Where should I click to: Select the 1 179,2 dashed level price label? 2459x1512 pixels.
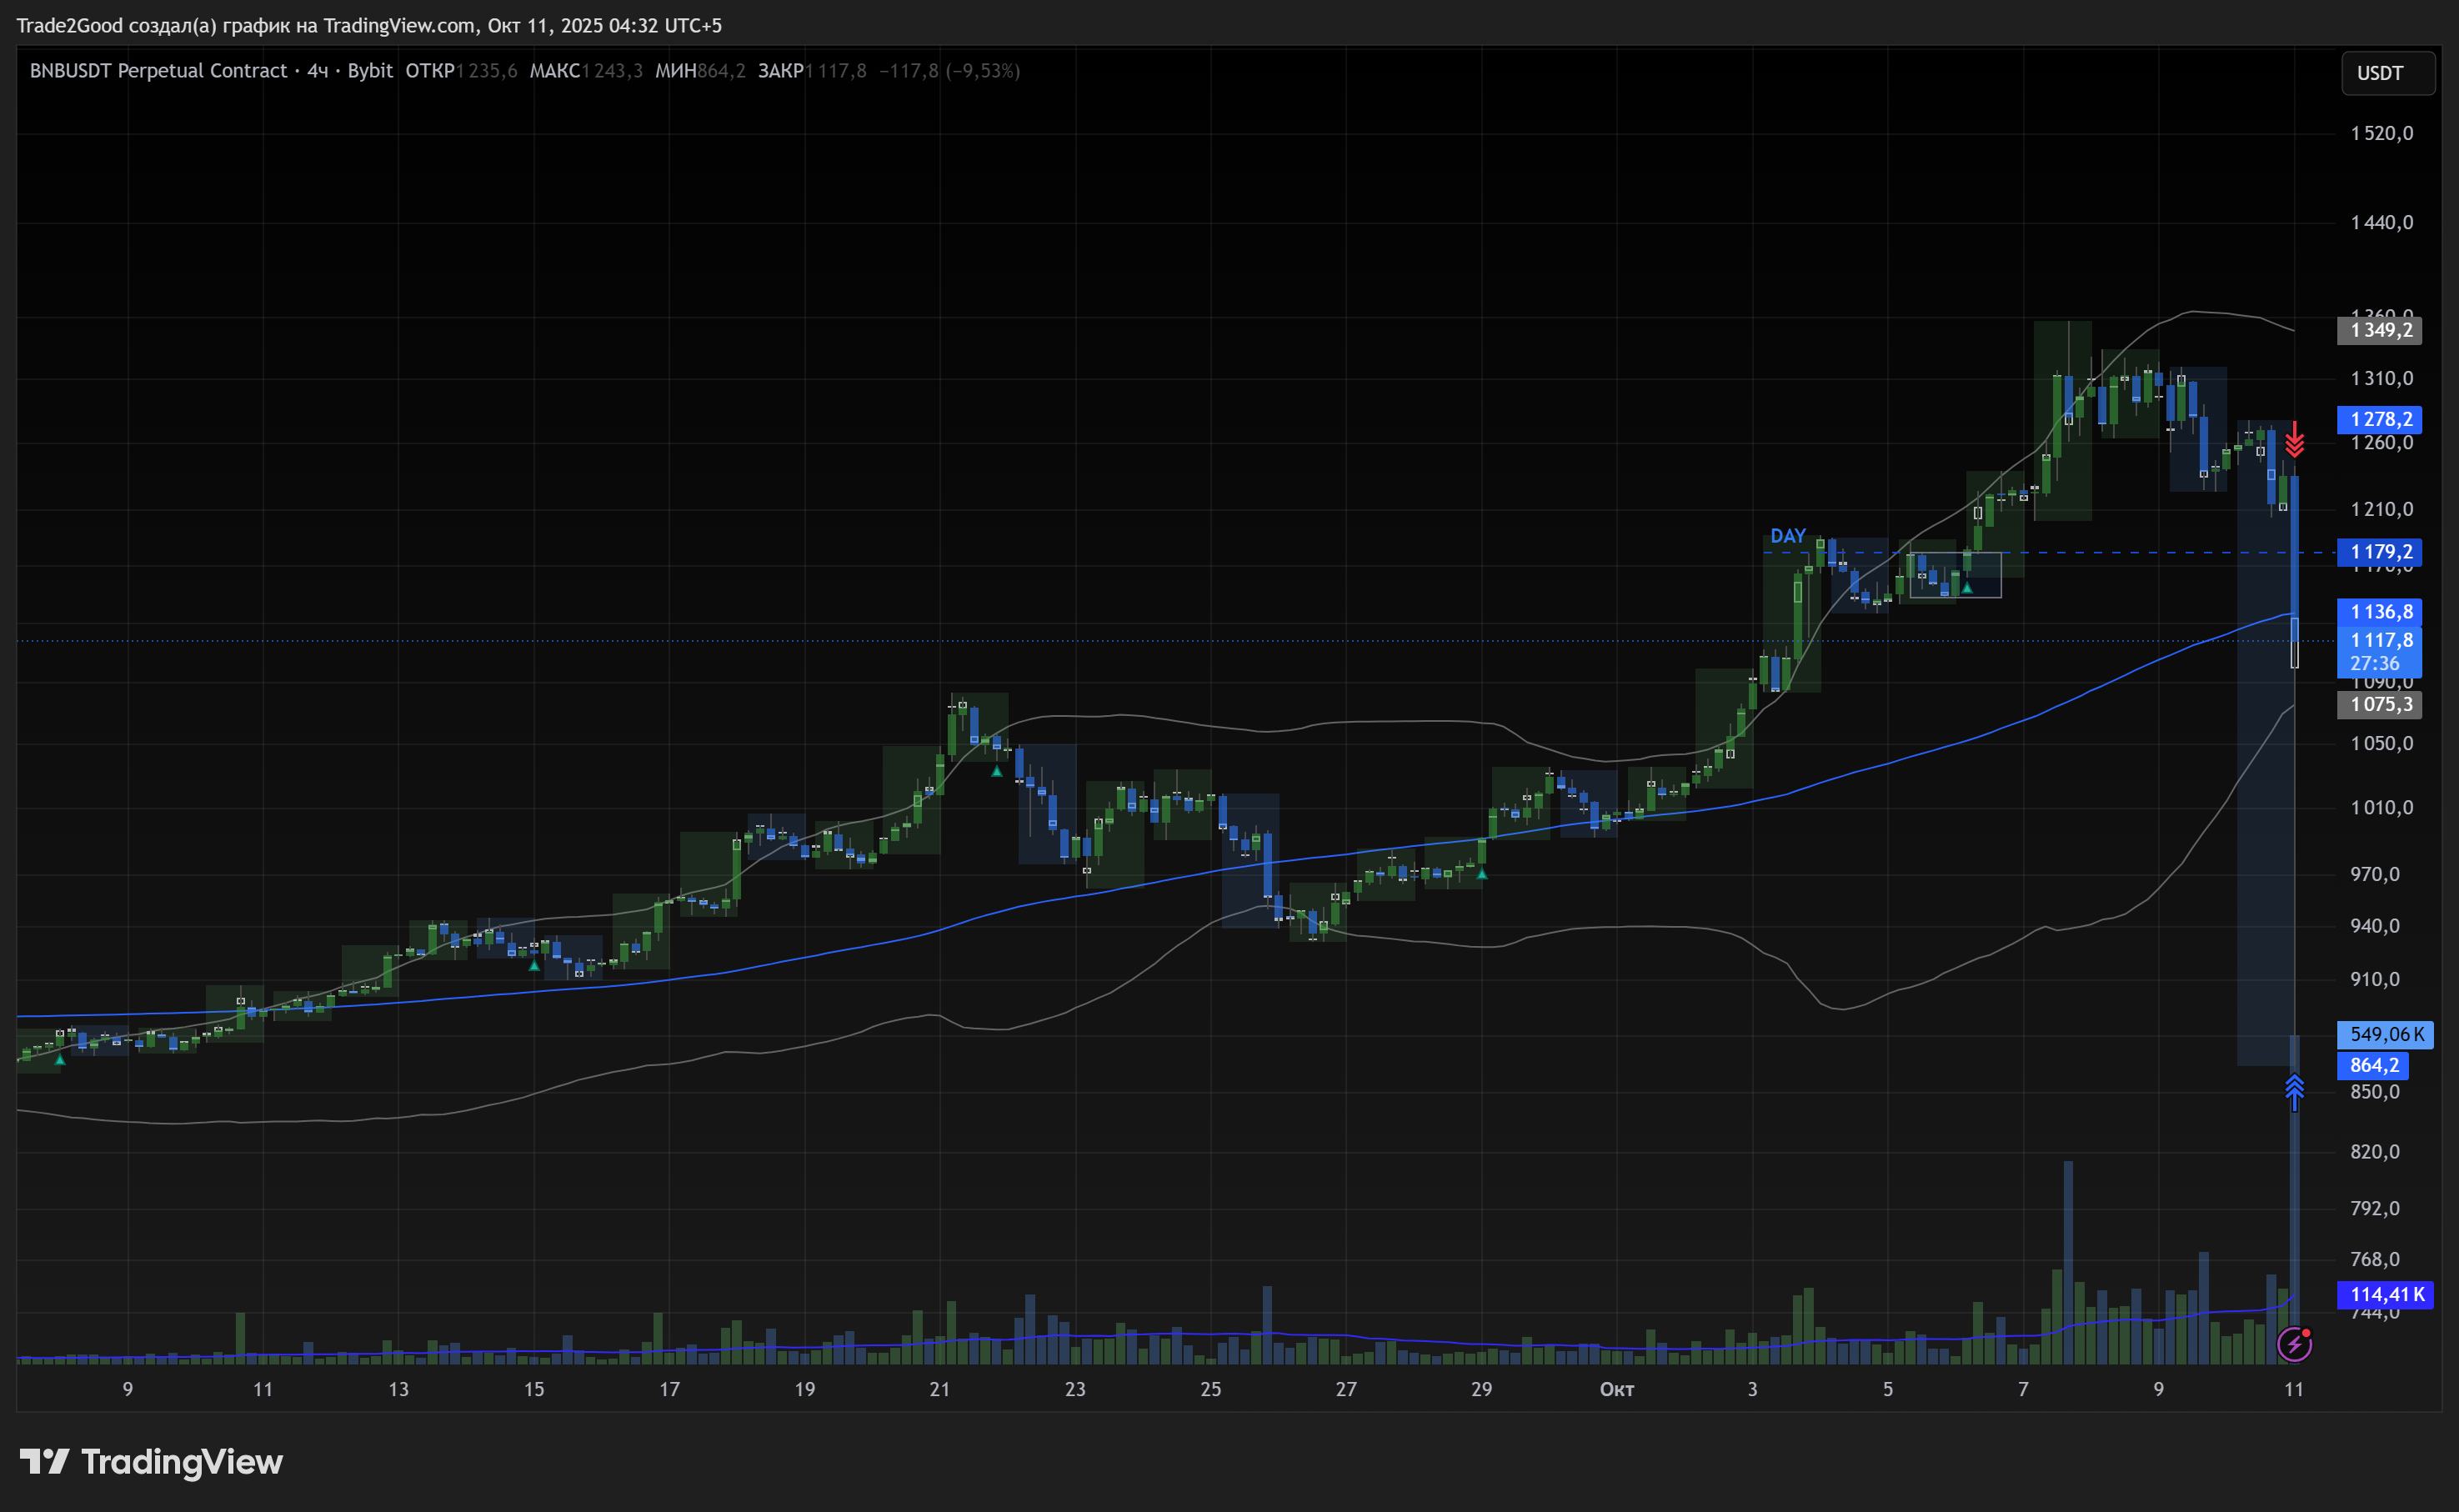(x=2379, y=552)
